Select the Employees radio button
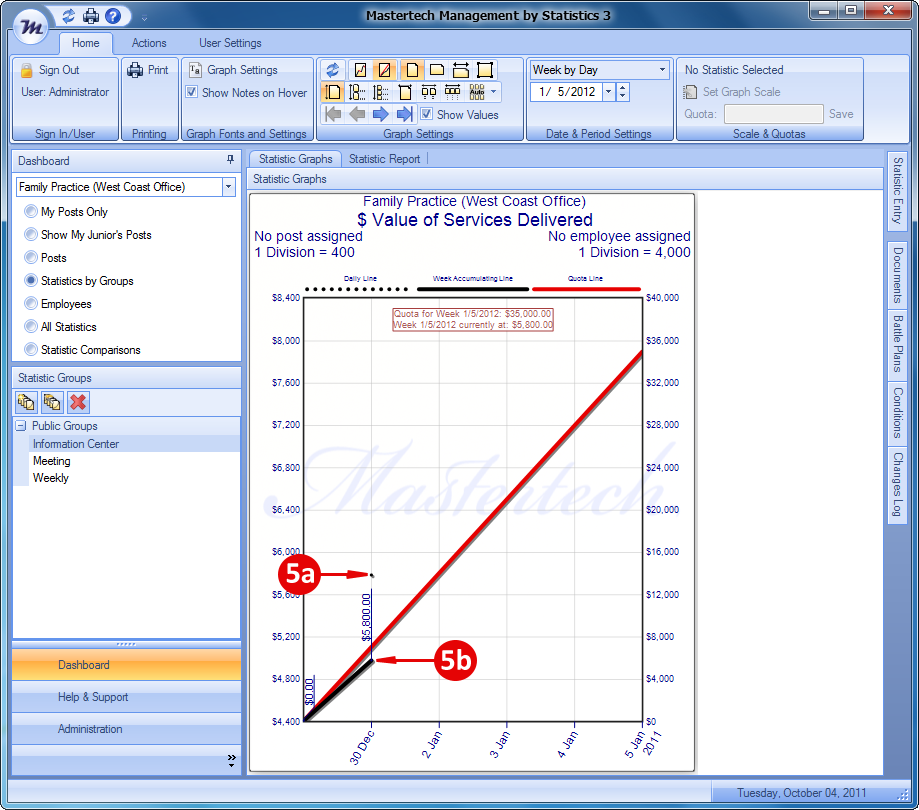The width and height of the screenshot is (919, 810). pyautogui.click(x=30, y=304)
